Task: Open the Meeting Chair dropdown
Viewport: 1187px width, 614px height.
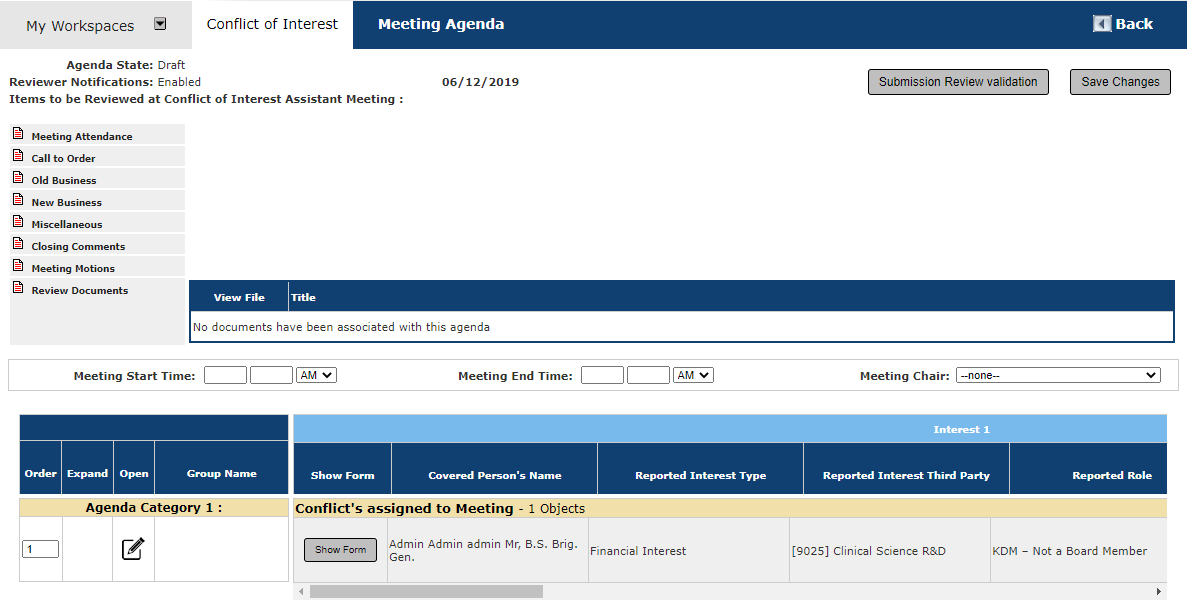Action: coord(1058,376)
